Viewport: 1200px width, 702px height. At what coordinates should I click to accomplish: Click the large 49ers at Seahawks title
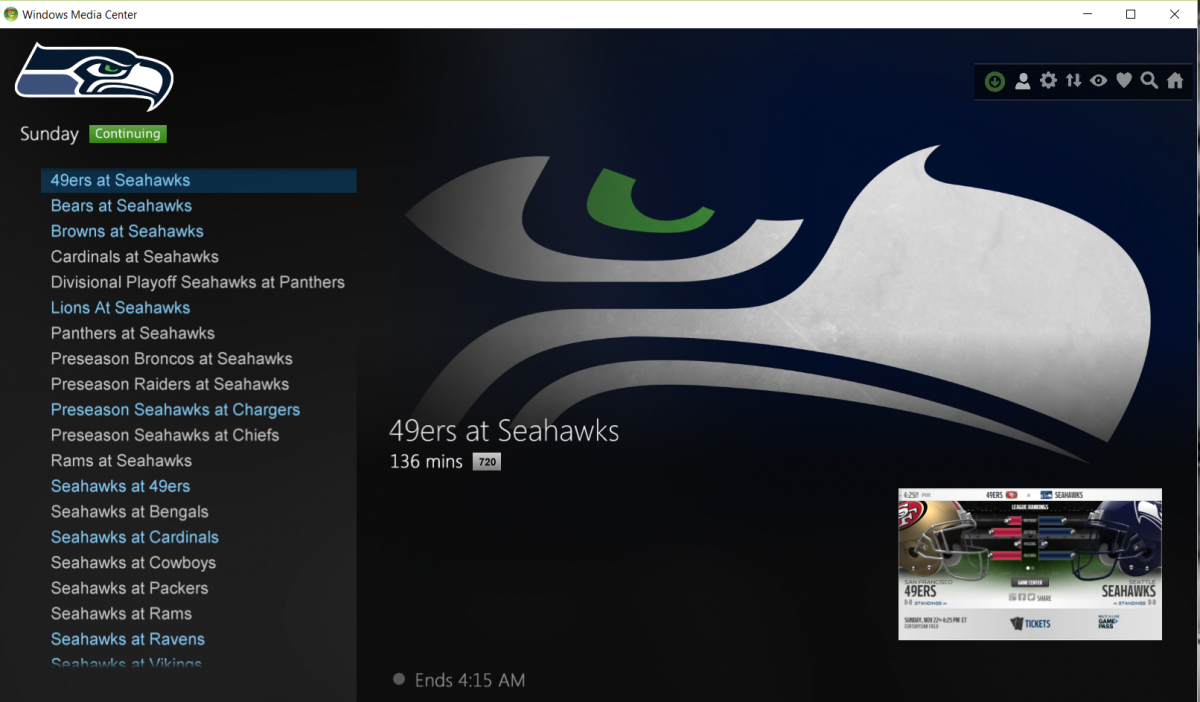click(504, 431)
